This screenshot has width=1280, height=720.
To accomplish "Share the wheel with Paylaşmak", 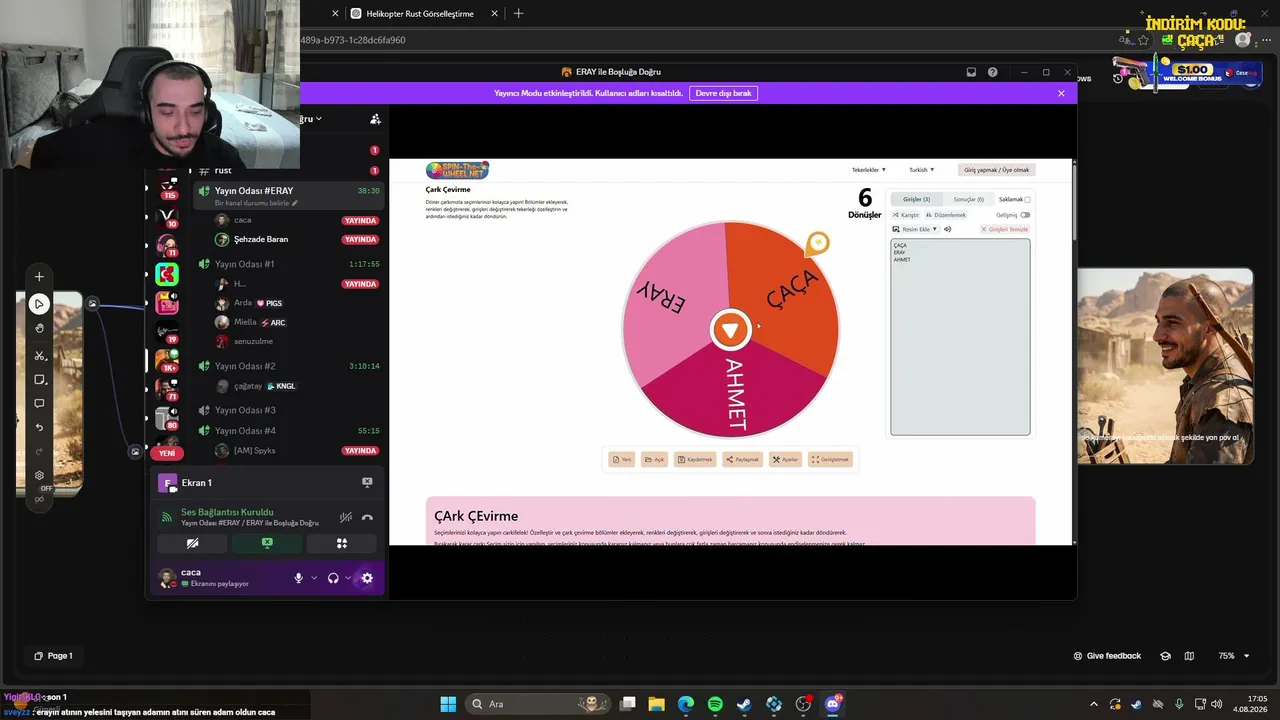I will click(x=743, y=459).
